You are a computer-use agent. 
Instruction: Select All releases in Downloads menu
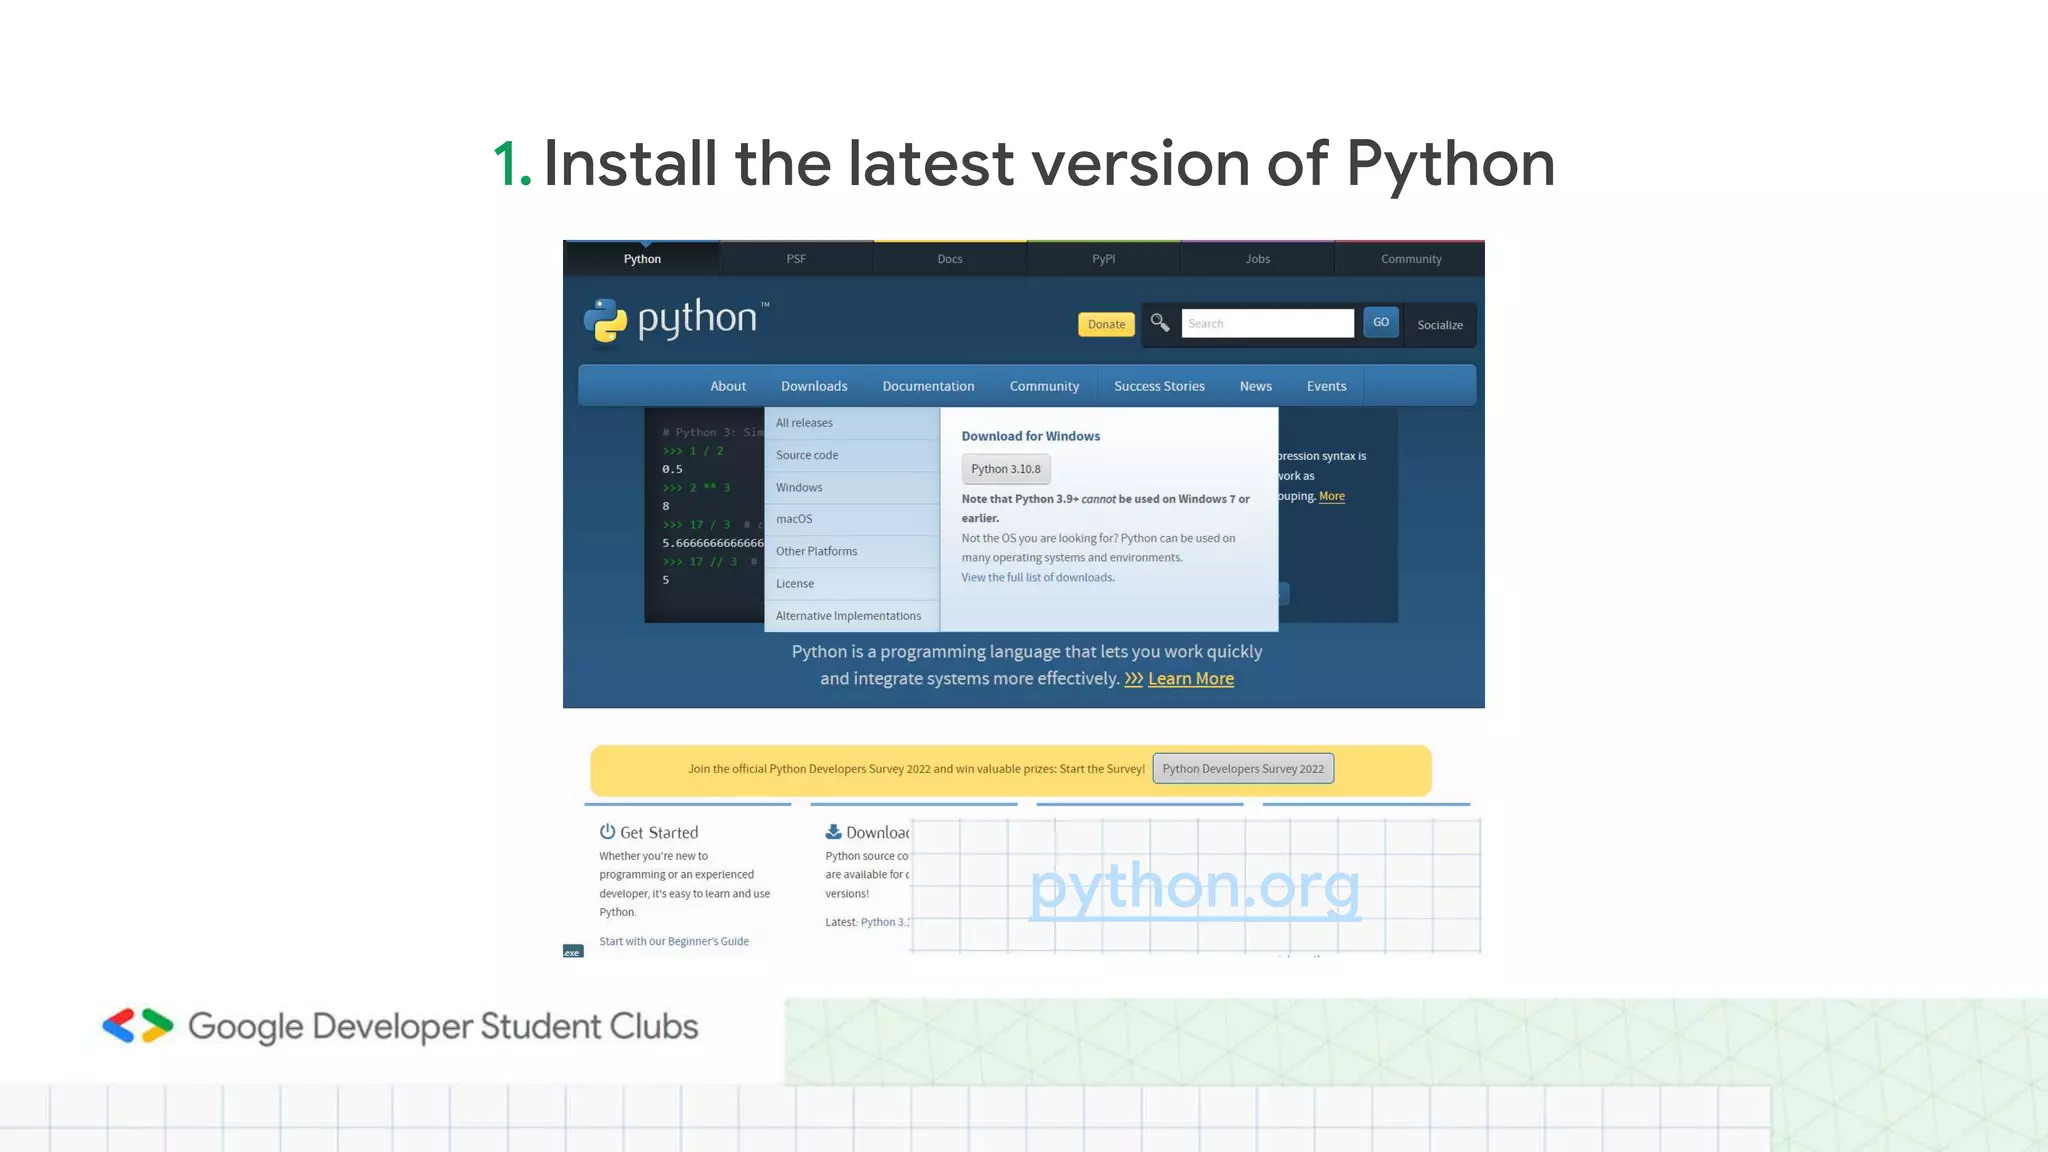tap(804, 423)
